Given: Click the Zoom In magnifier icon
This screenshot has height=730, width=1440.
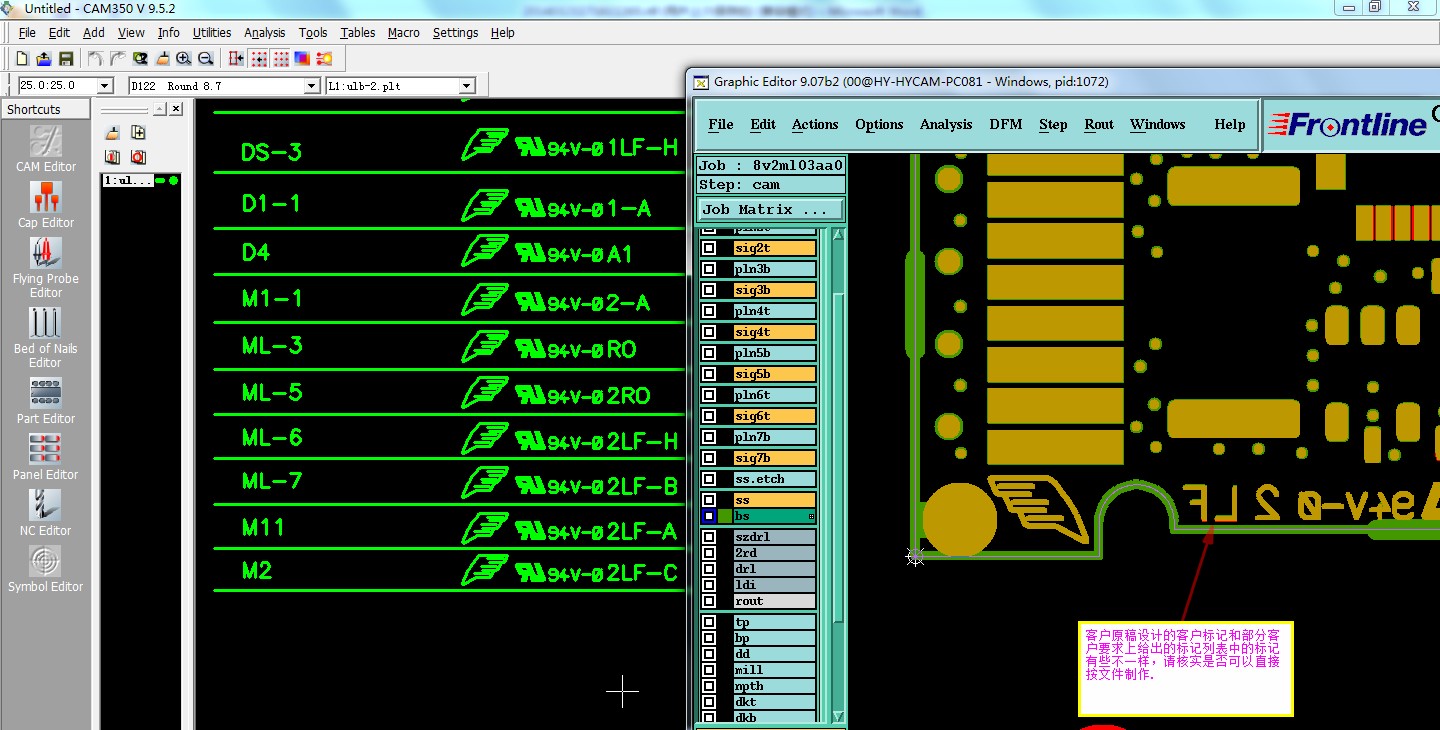Looking at the screenshot, I should [x=184, y=59].
